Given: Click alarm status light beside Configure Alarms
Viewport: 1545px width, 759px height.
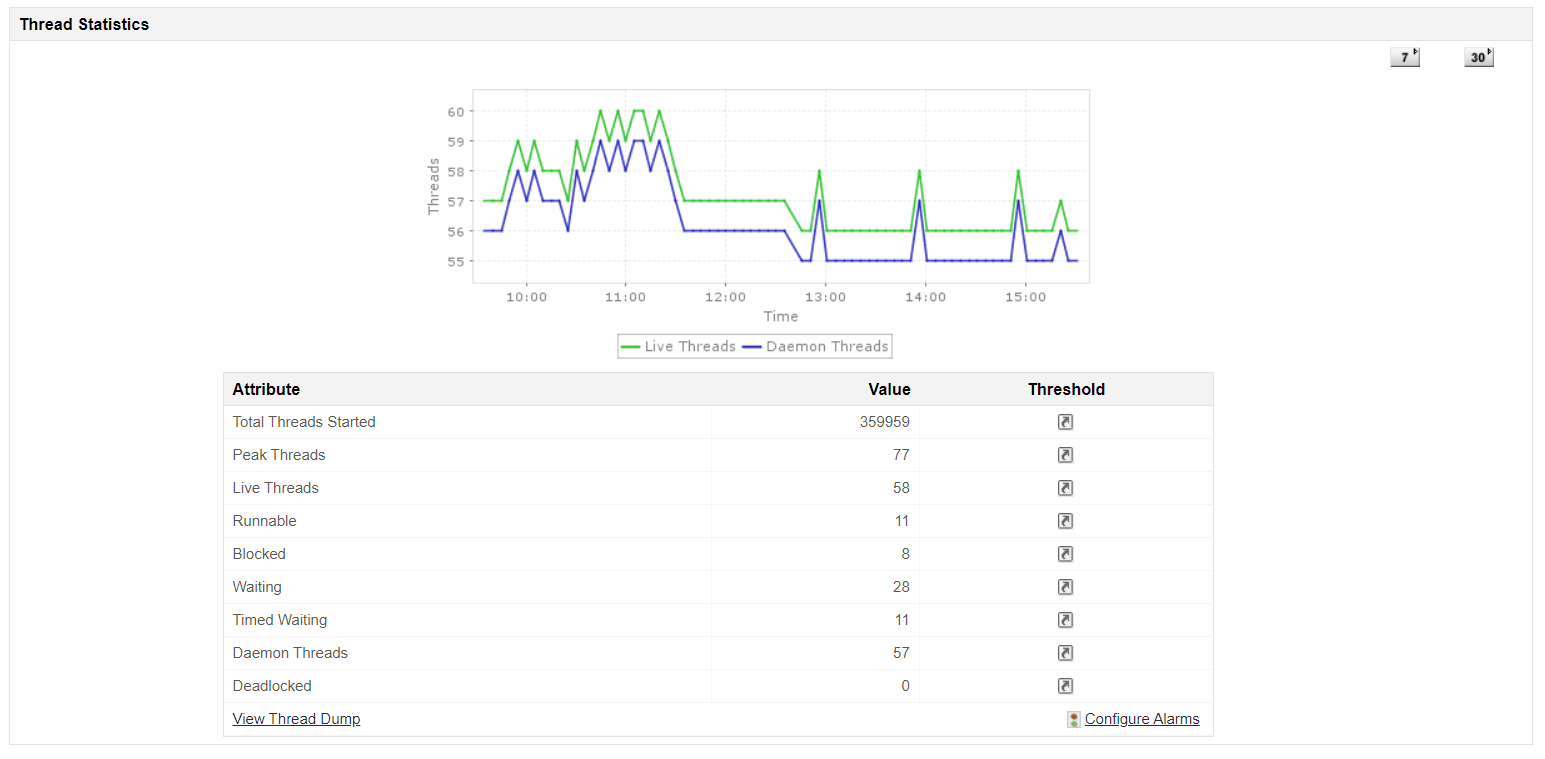Looking at the screenshot, I should (x=1072, y=718).
